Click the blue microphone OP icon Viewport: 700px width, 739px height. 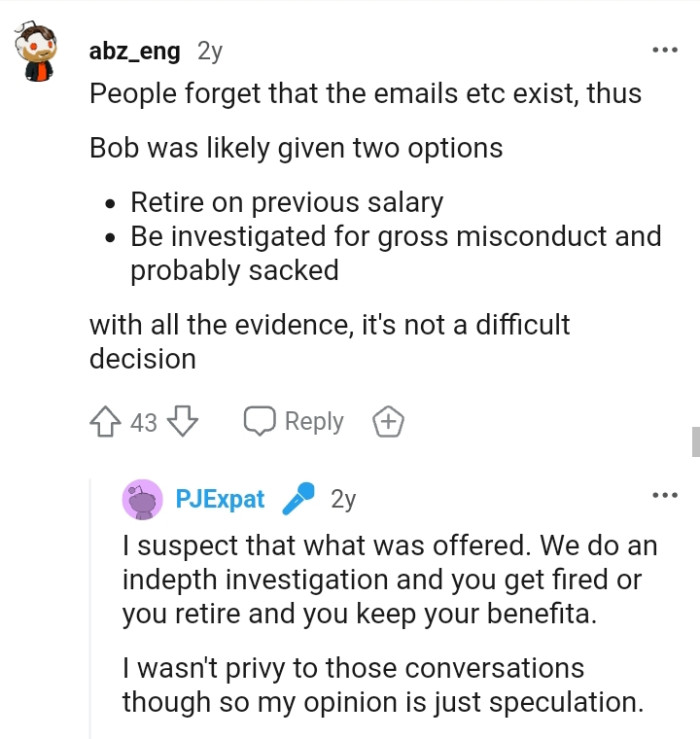299,498
